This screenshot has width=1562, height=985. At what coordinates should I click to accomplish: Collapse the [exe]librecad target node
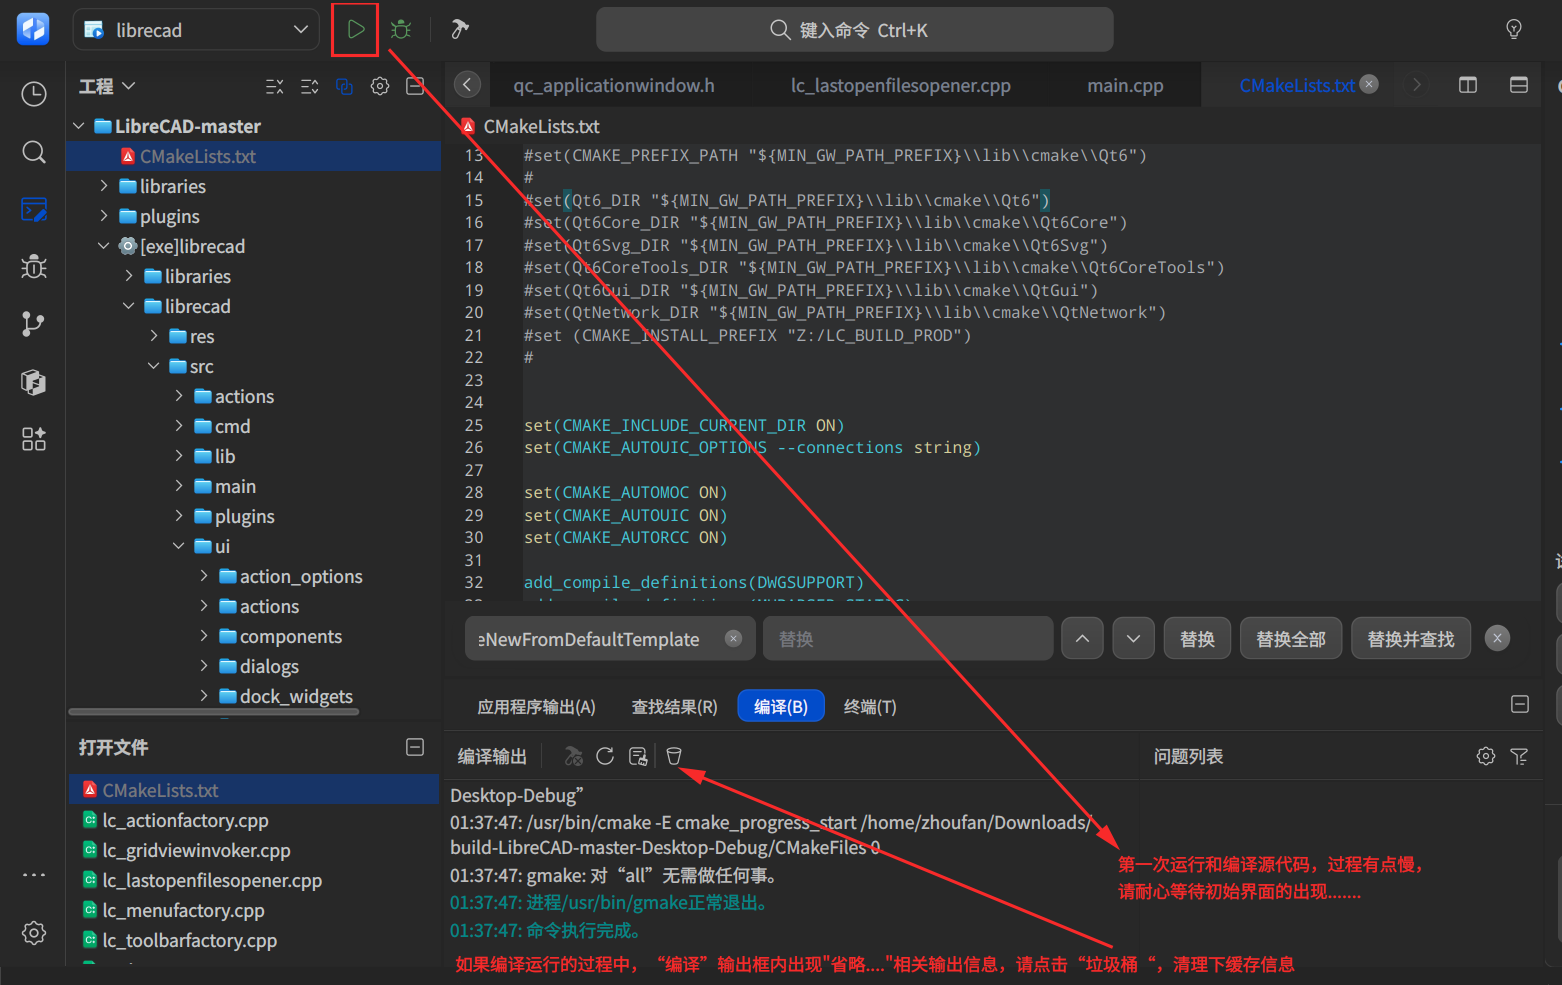[104, 246]
